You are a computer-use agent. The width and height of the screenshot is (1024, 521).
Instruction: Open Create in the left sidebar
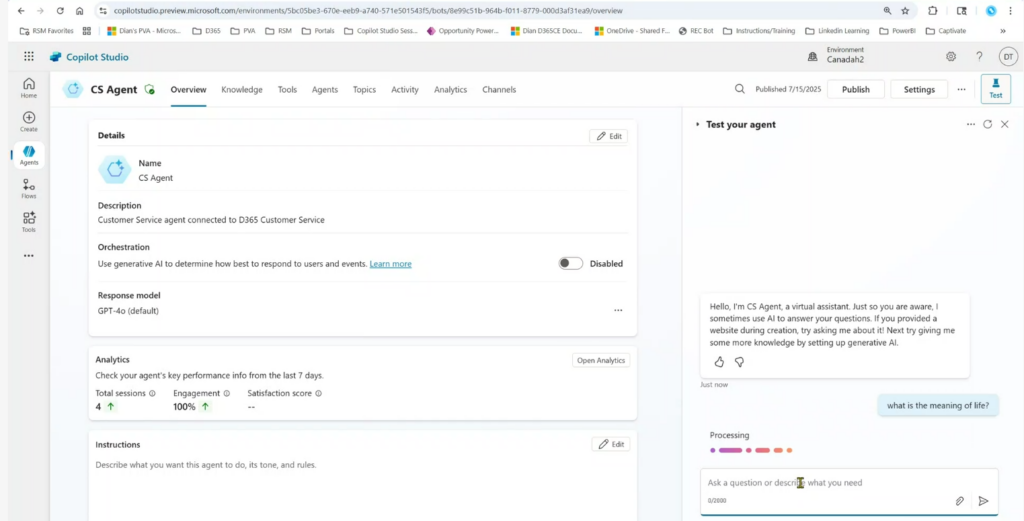pyautogui.click(x=29, y=121)
